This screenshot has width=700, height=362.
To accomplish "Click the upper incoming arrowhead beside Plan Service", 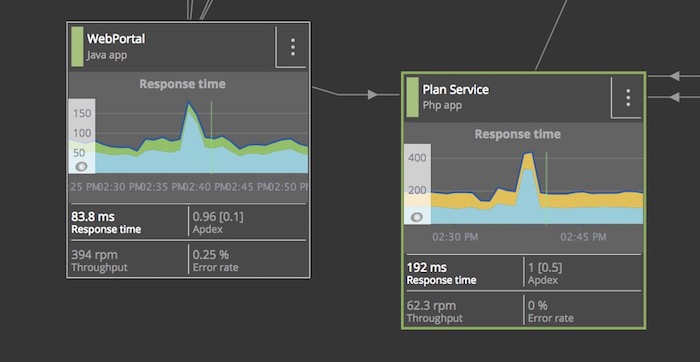I will coord(675,76).
